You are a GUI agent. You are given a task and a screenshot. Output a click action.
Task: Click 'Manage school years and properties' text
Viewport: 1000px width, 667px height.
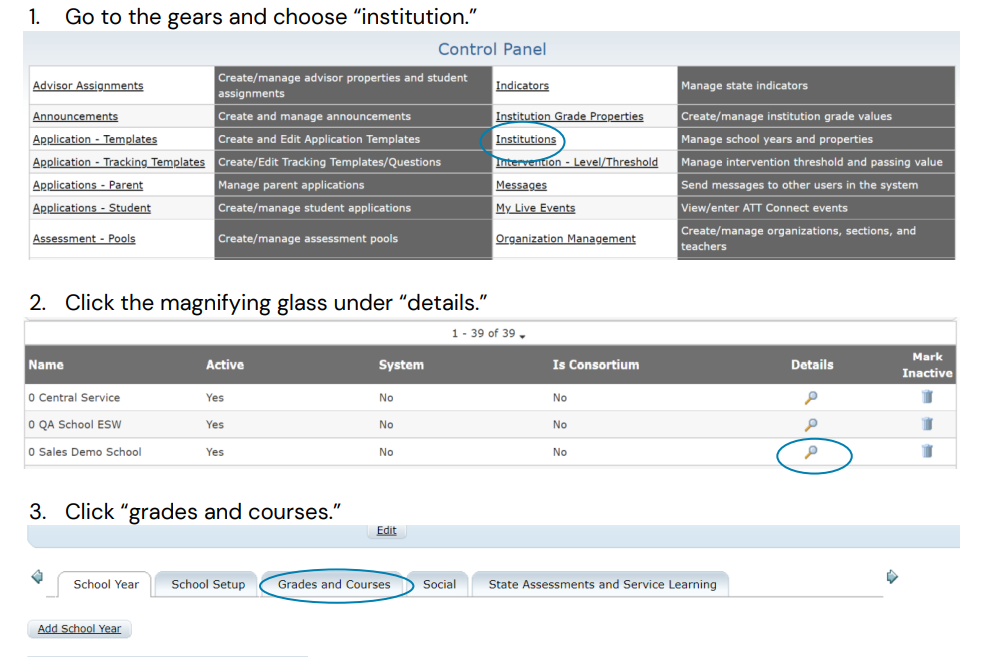[777, 139]
